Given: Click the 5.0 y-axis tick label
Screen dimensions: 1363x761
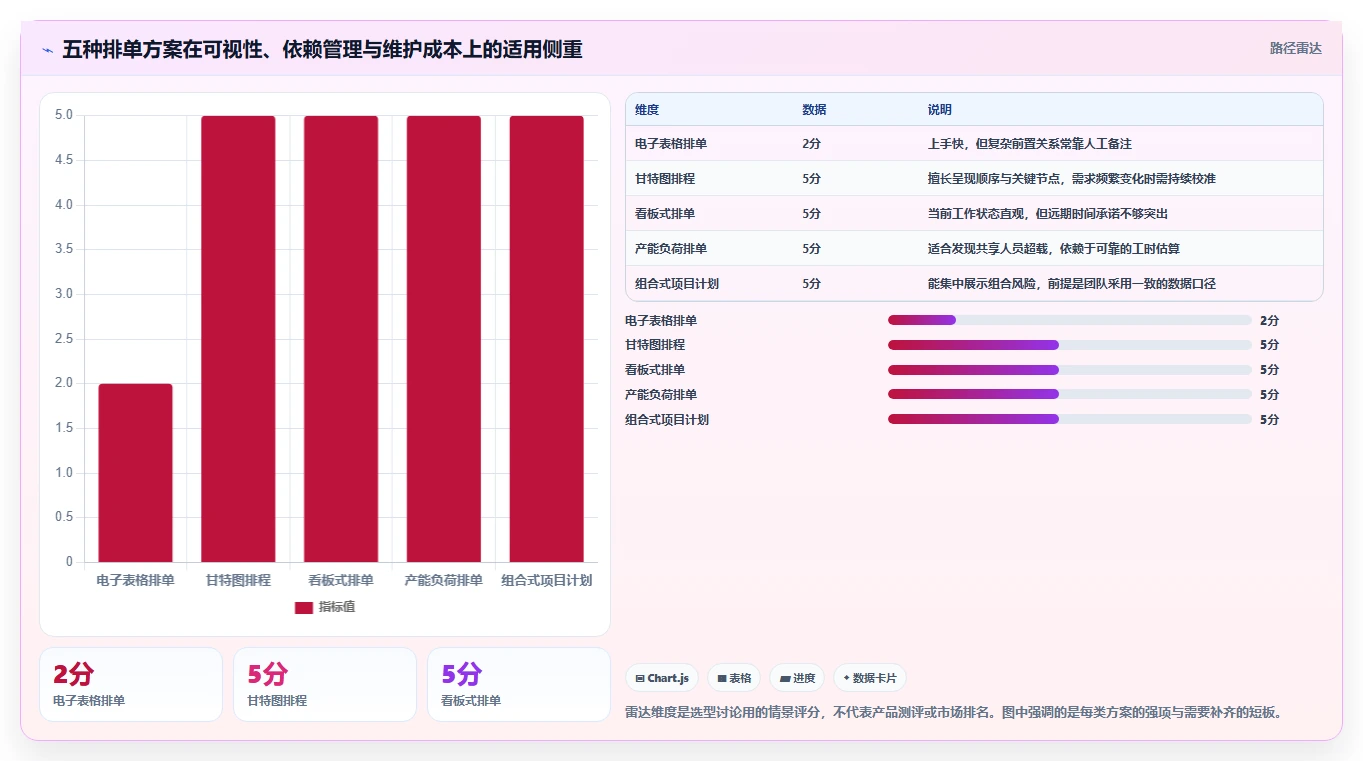Looking at the screenshot, I should pyautogui.click(x=63, y=115).
